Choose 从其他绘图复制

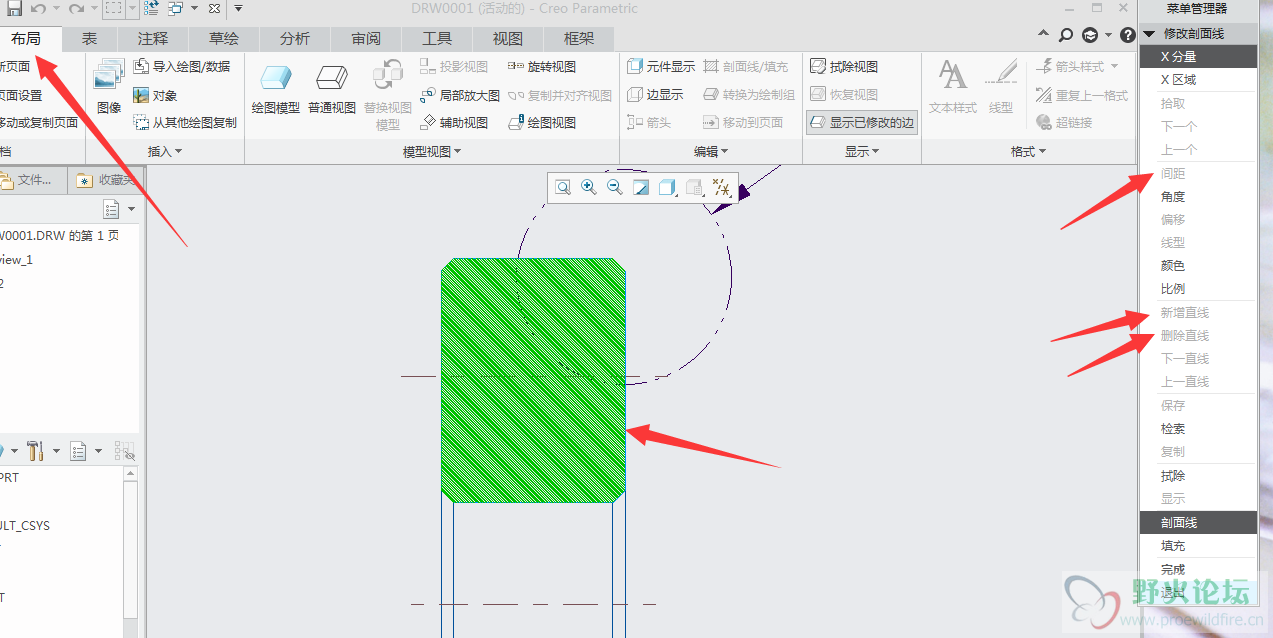(185, 123)
